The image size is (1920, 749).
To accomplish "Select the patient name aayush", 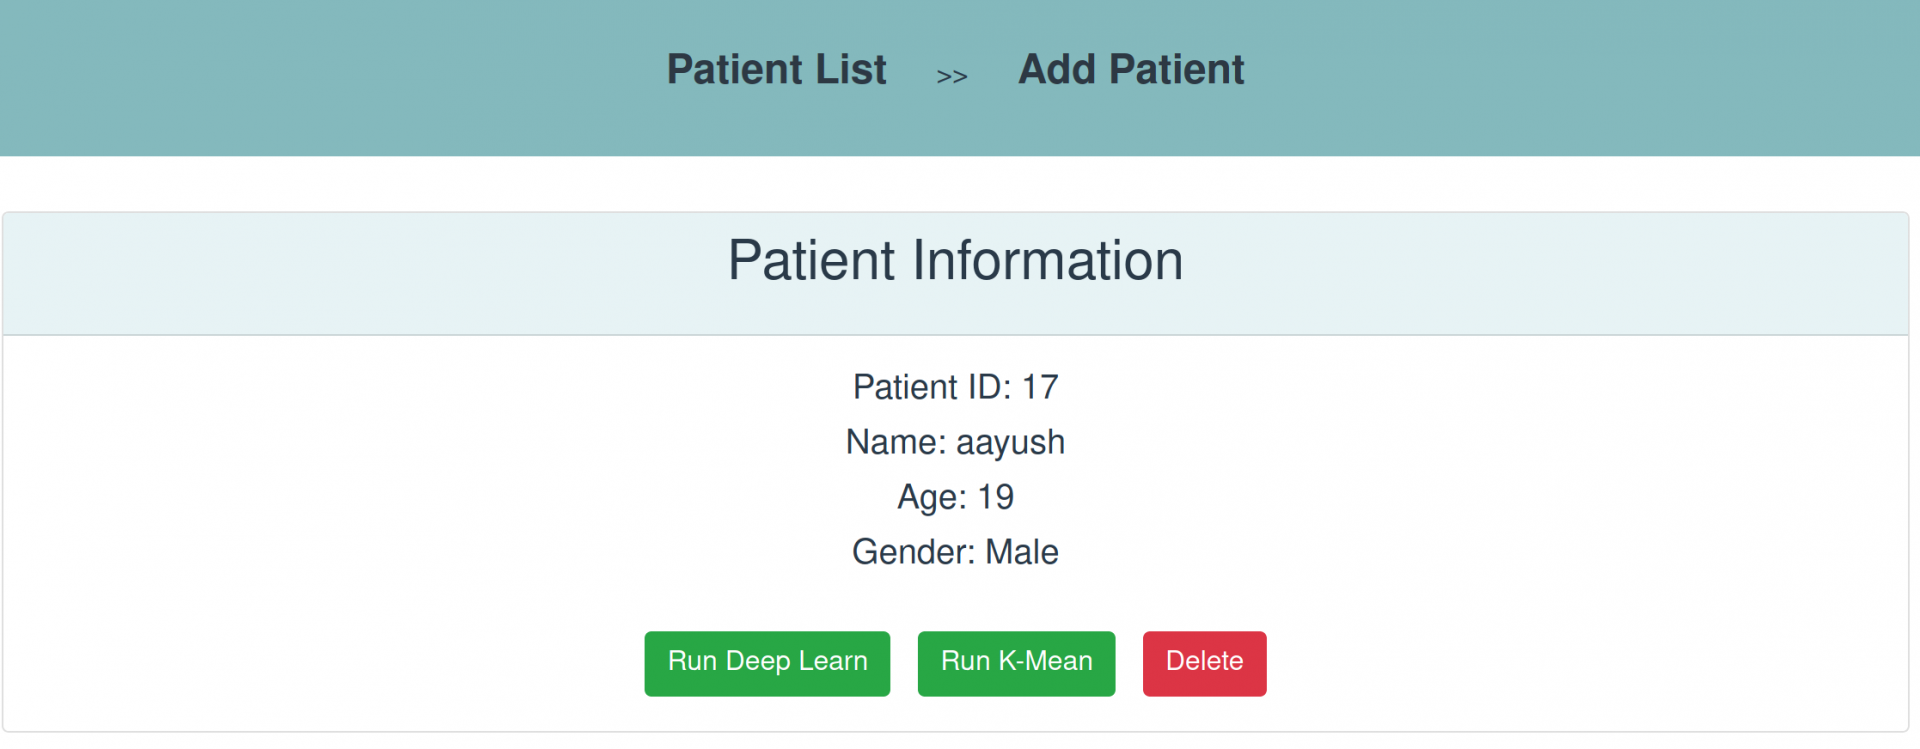I will [1010, 442].
